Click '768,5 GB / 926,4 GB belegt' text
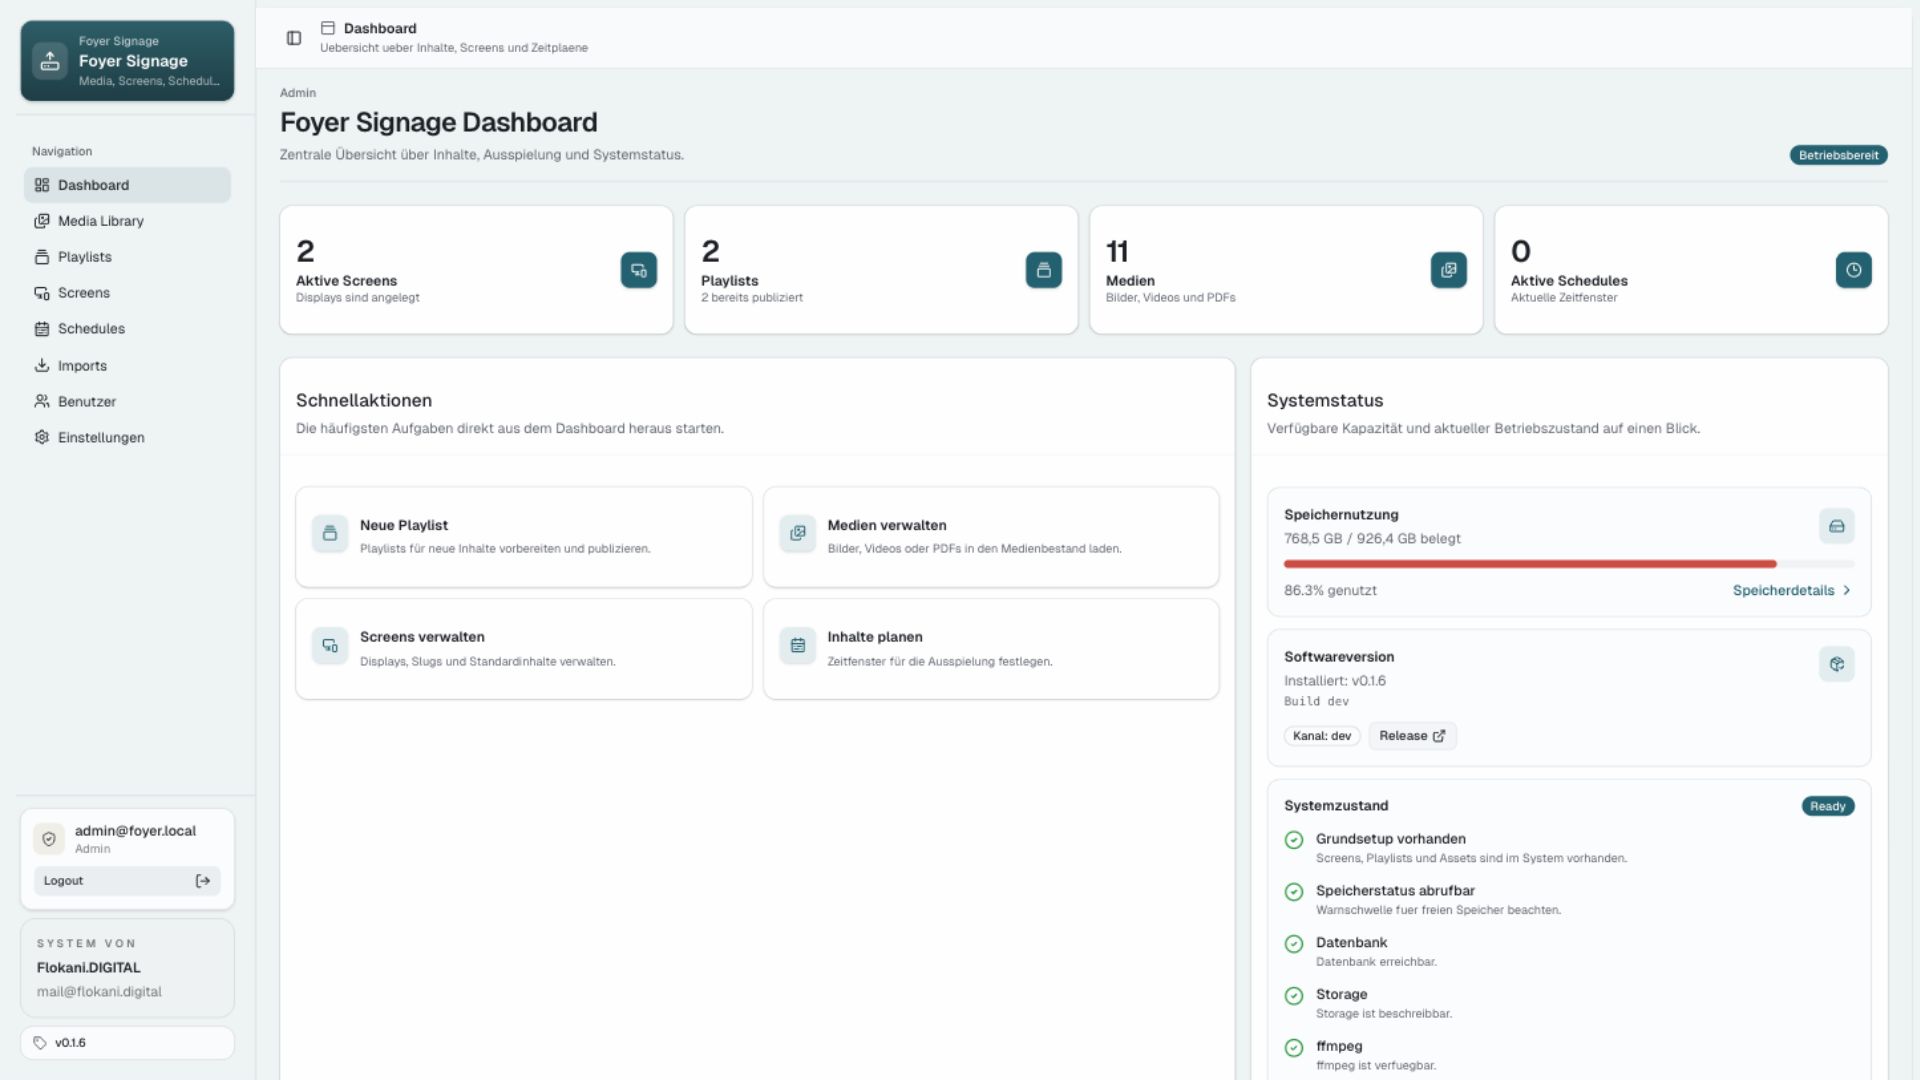 click(1372, 539)
